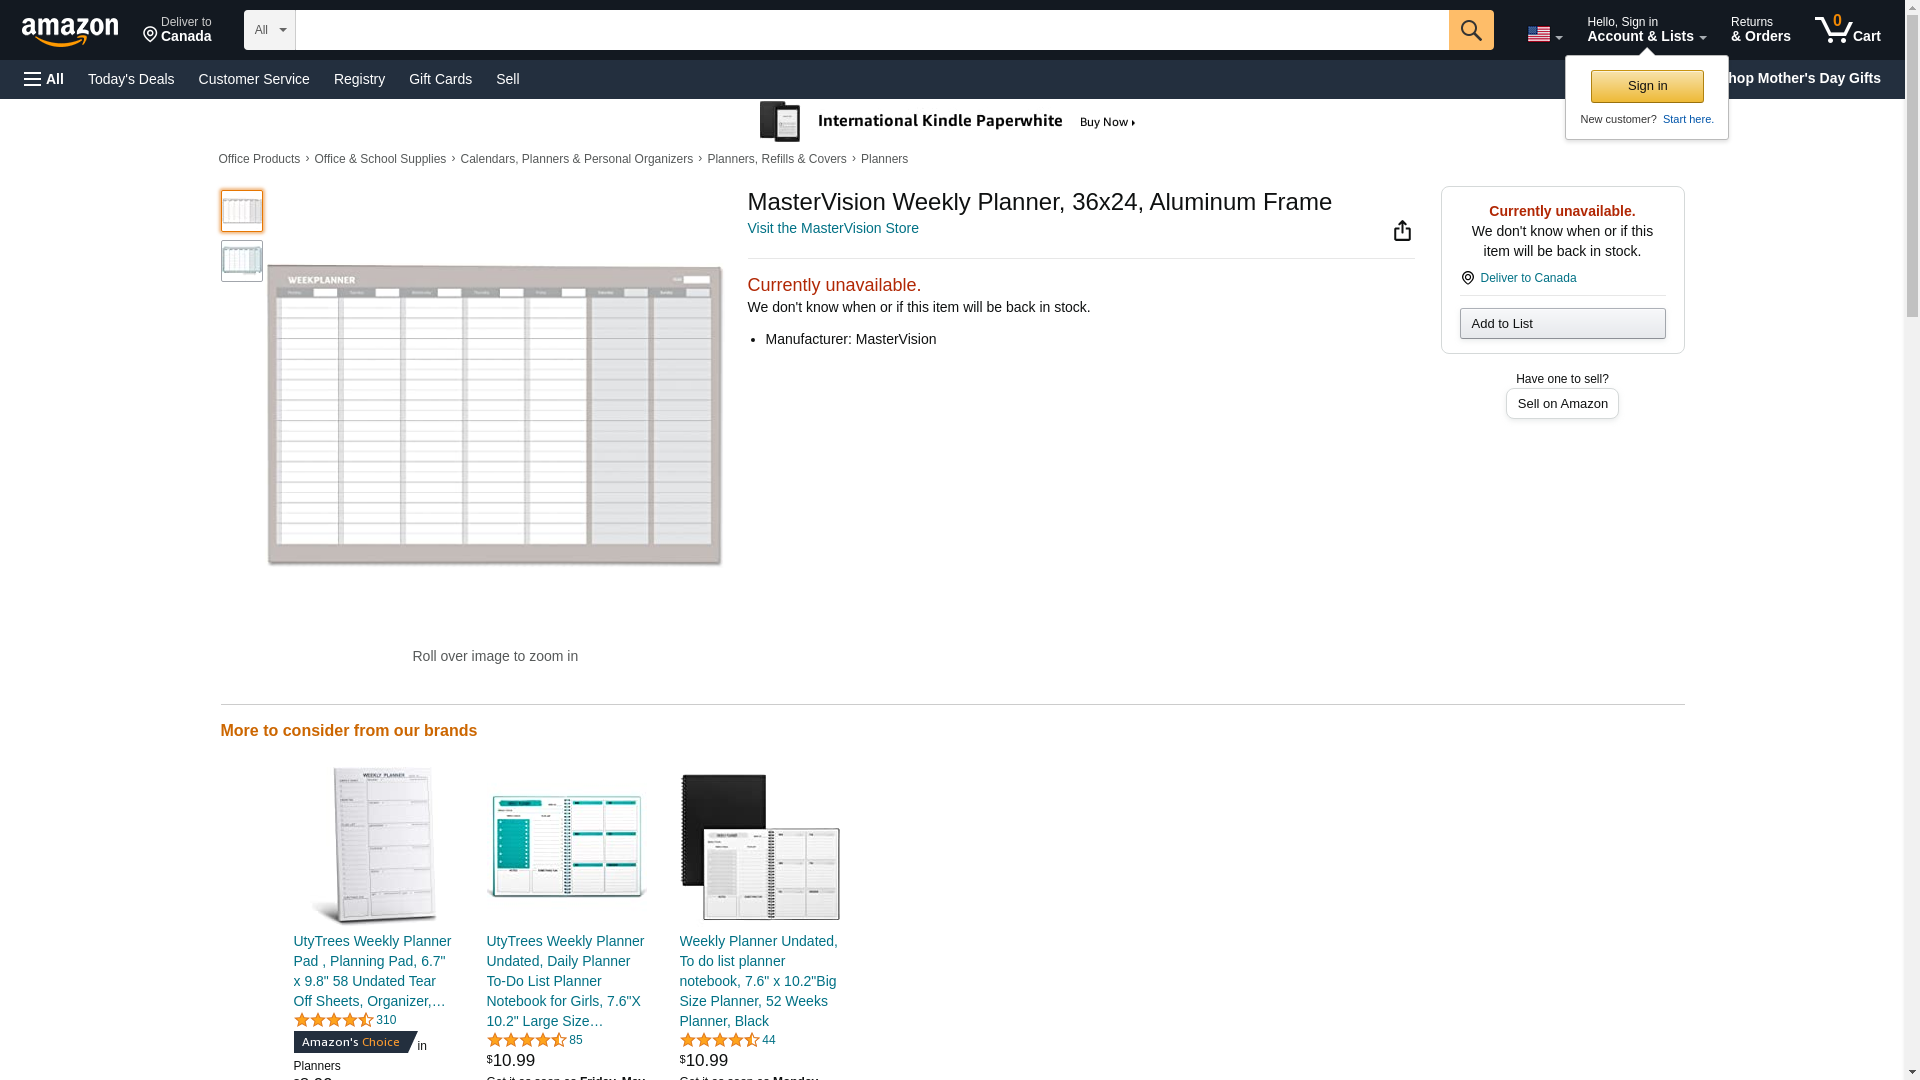Expand the Add to List dropdown
The width and height of the screenshot is (1920, 1080).
(1561, 323)
